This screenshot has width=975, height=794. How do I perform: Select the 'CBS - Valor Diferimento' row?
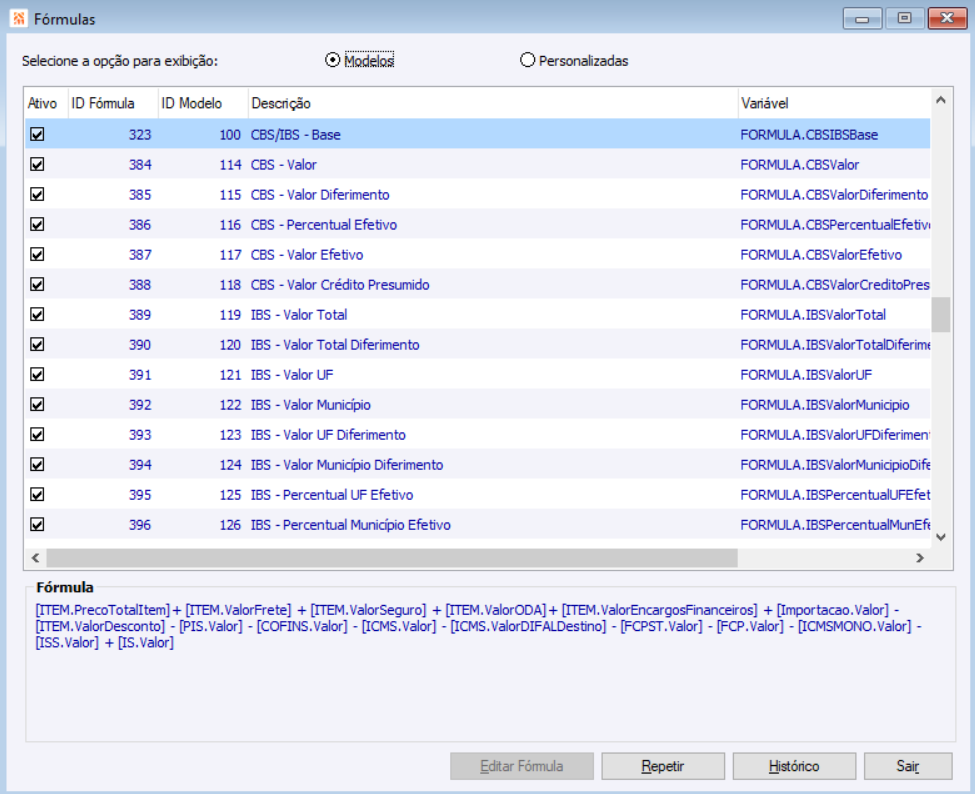click(x=478, y=194)
